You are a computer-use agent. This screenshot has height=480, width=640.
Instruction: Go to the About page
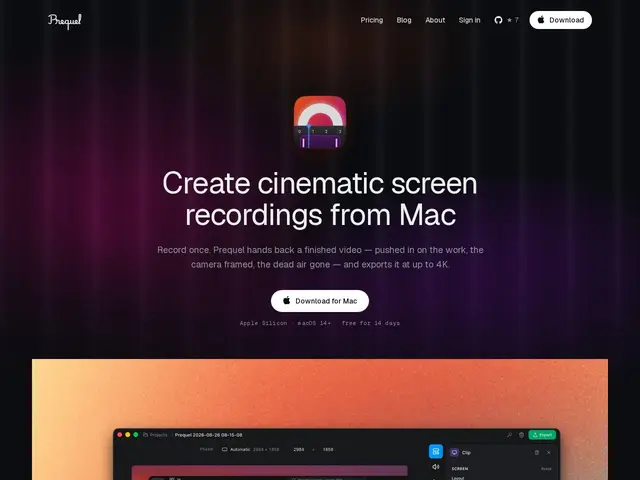pyautogui.click(x=435, y=20)
